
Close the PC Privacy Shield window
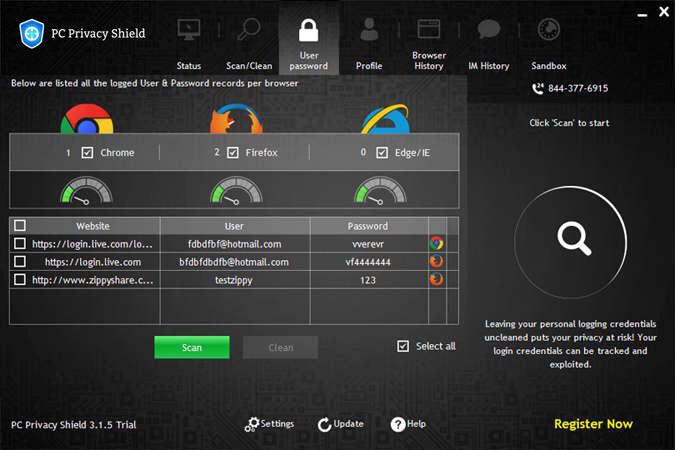[664, 12]
